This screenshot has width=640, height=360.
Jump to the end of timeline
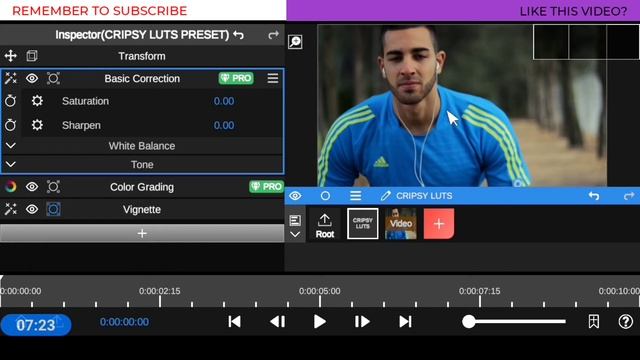pyautogui.click(x=405, y=322)
